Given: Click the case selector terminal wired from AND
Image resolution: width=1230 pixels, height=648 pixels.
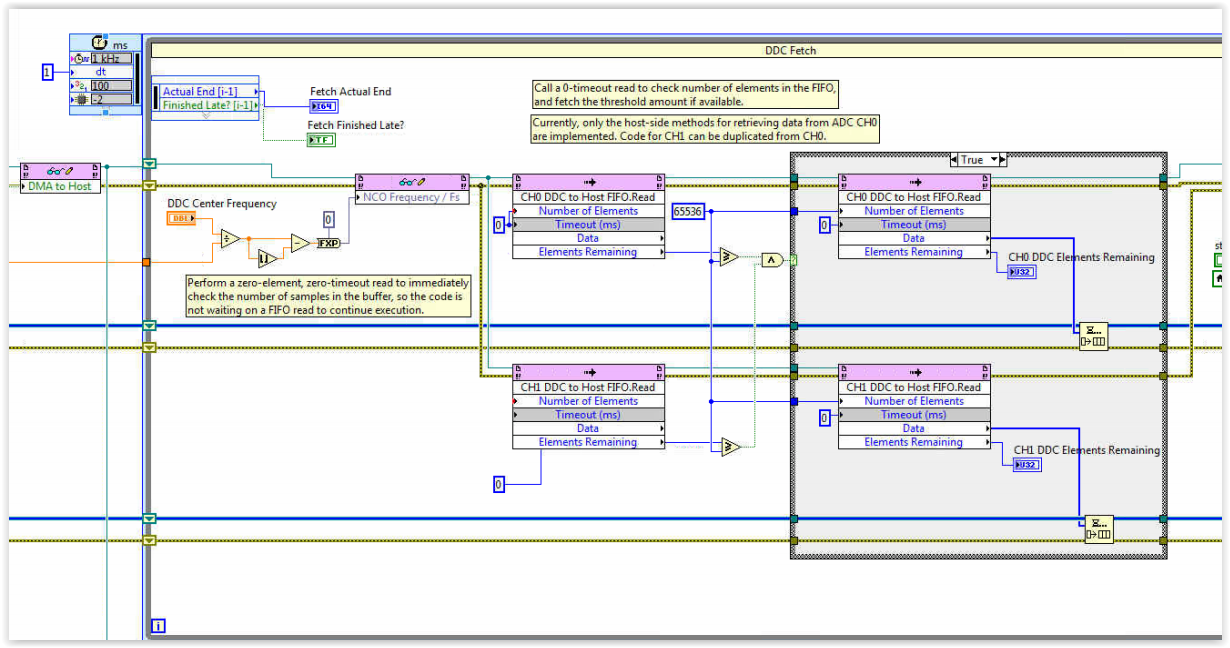Looking at the screenshot, I should click(795, 260).
